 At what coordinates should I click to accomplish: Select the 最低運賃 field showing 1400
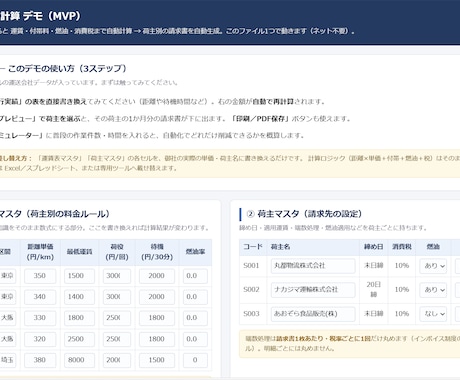79,297
